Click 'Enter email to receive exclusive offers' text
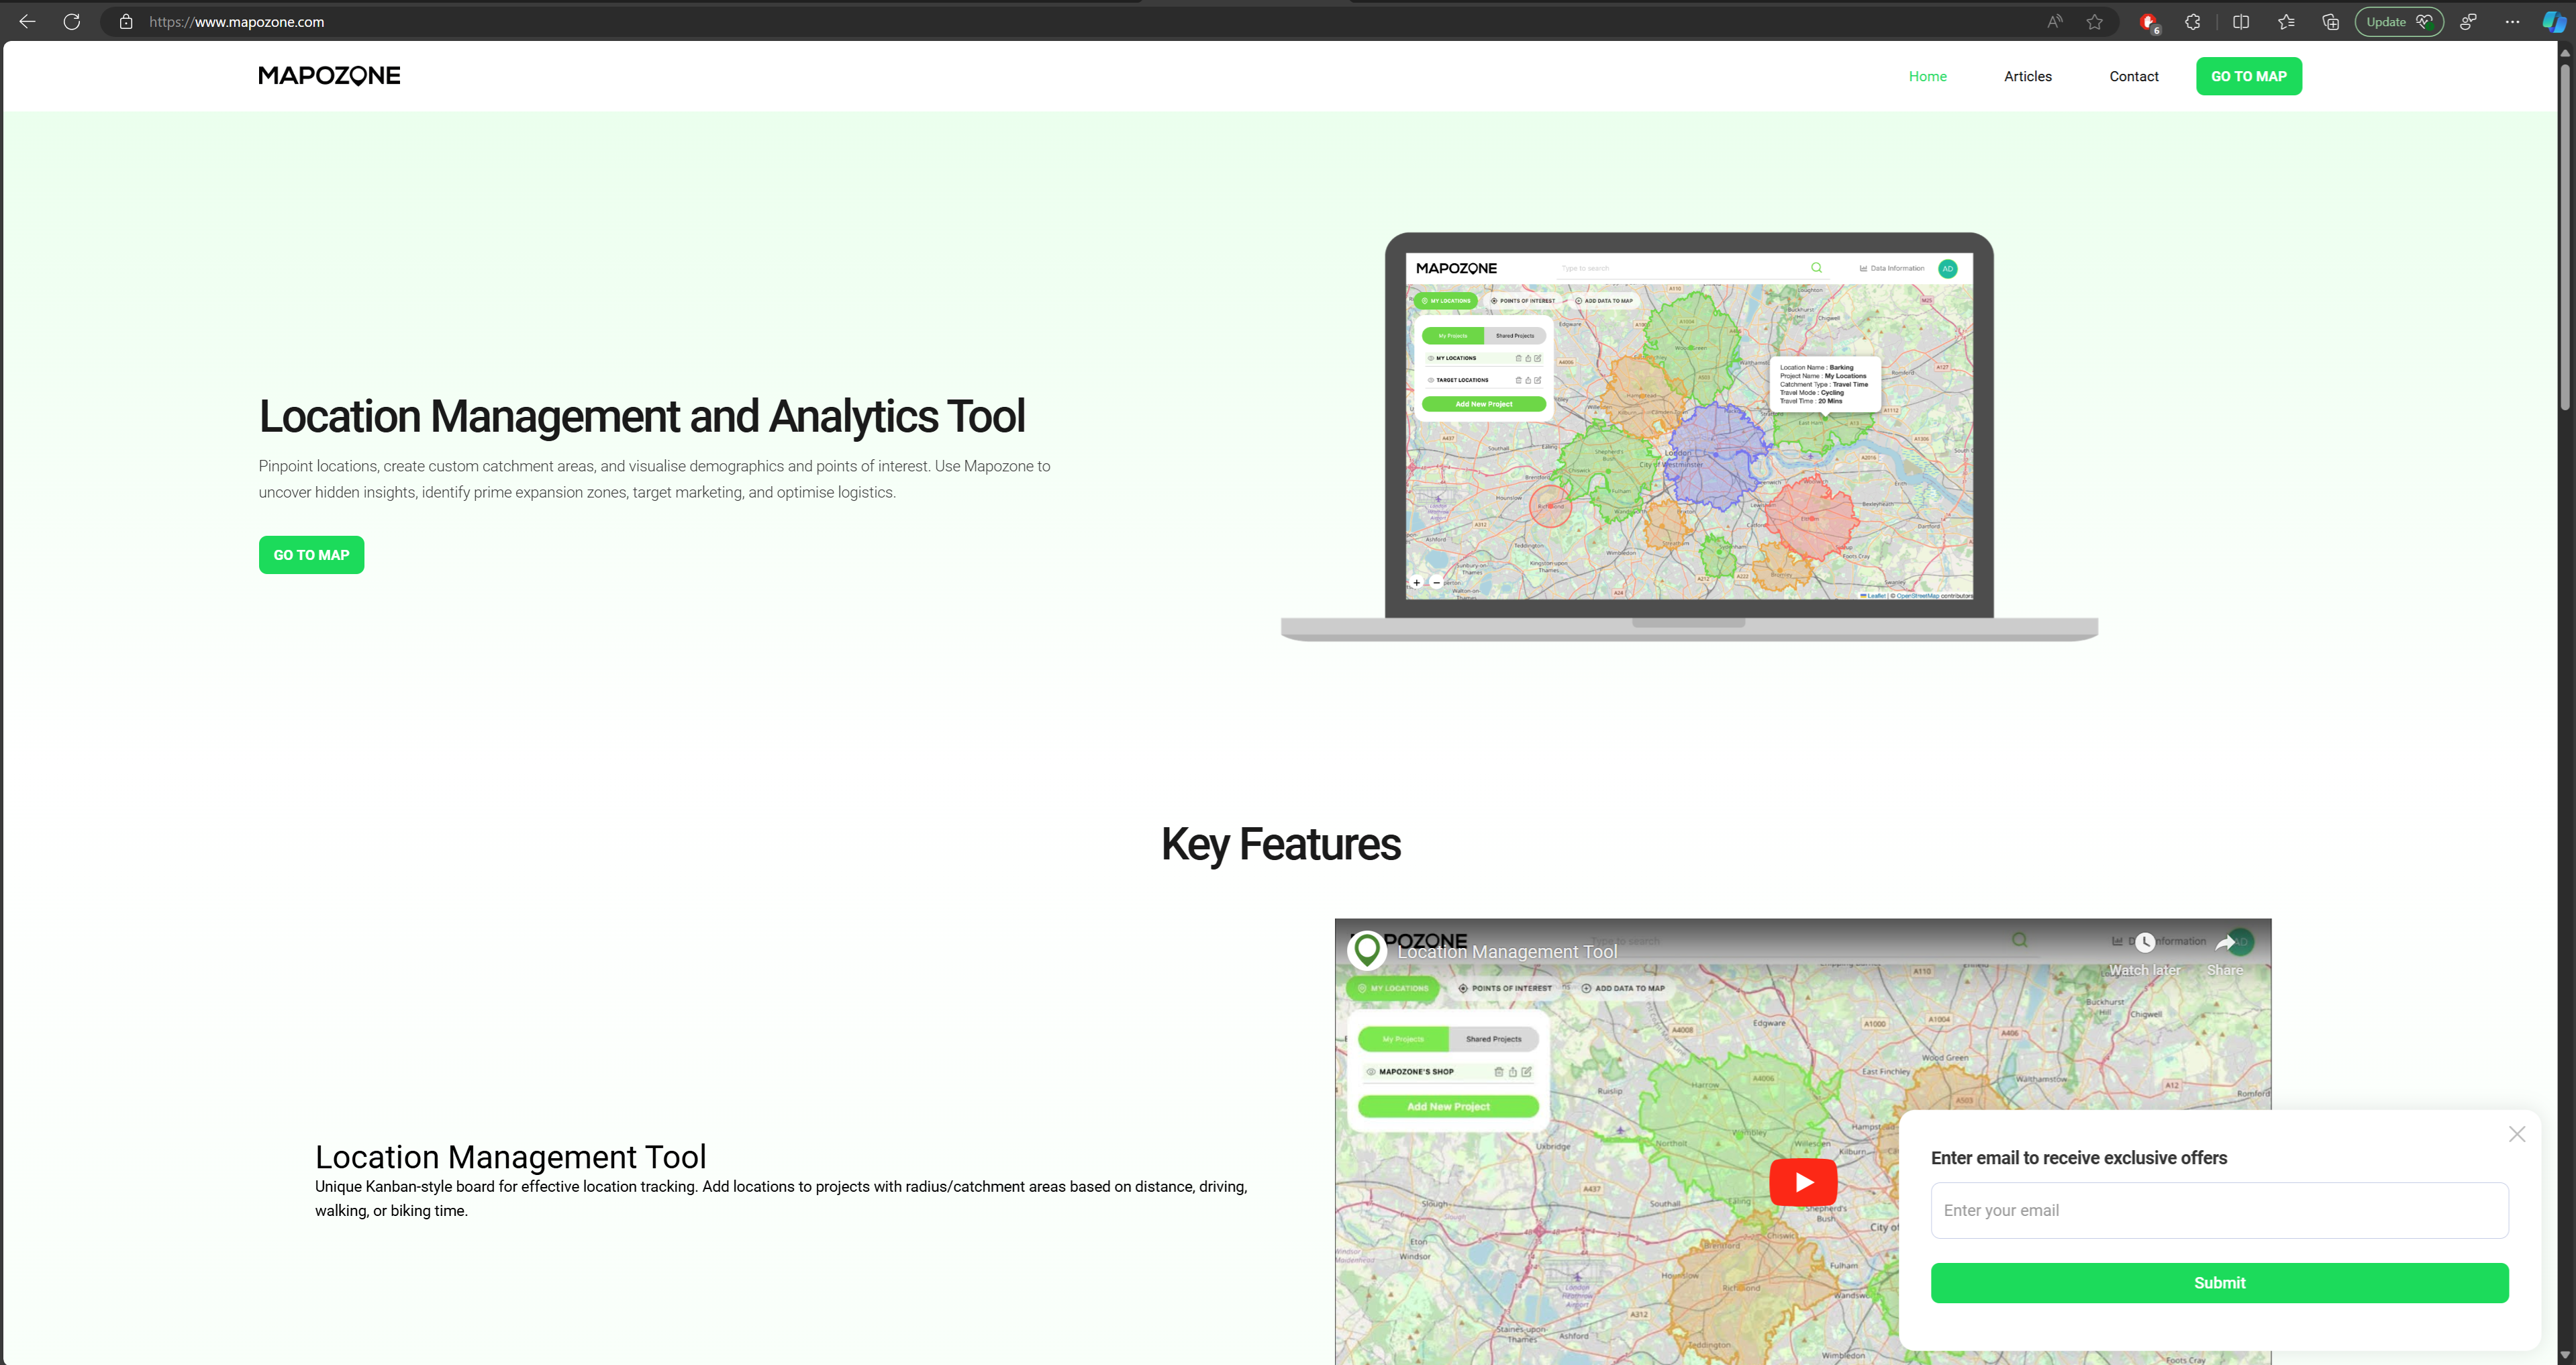The image size is (2576, 1365). pyautogui.click(x=2079, y=1158)
